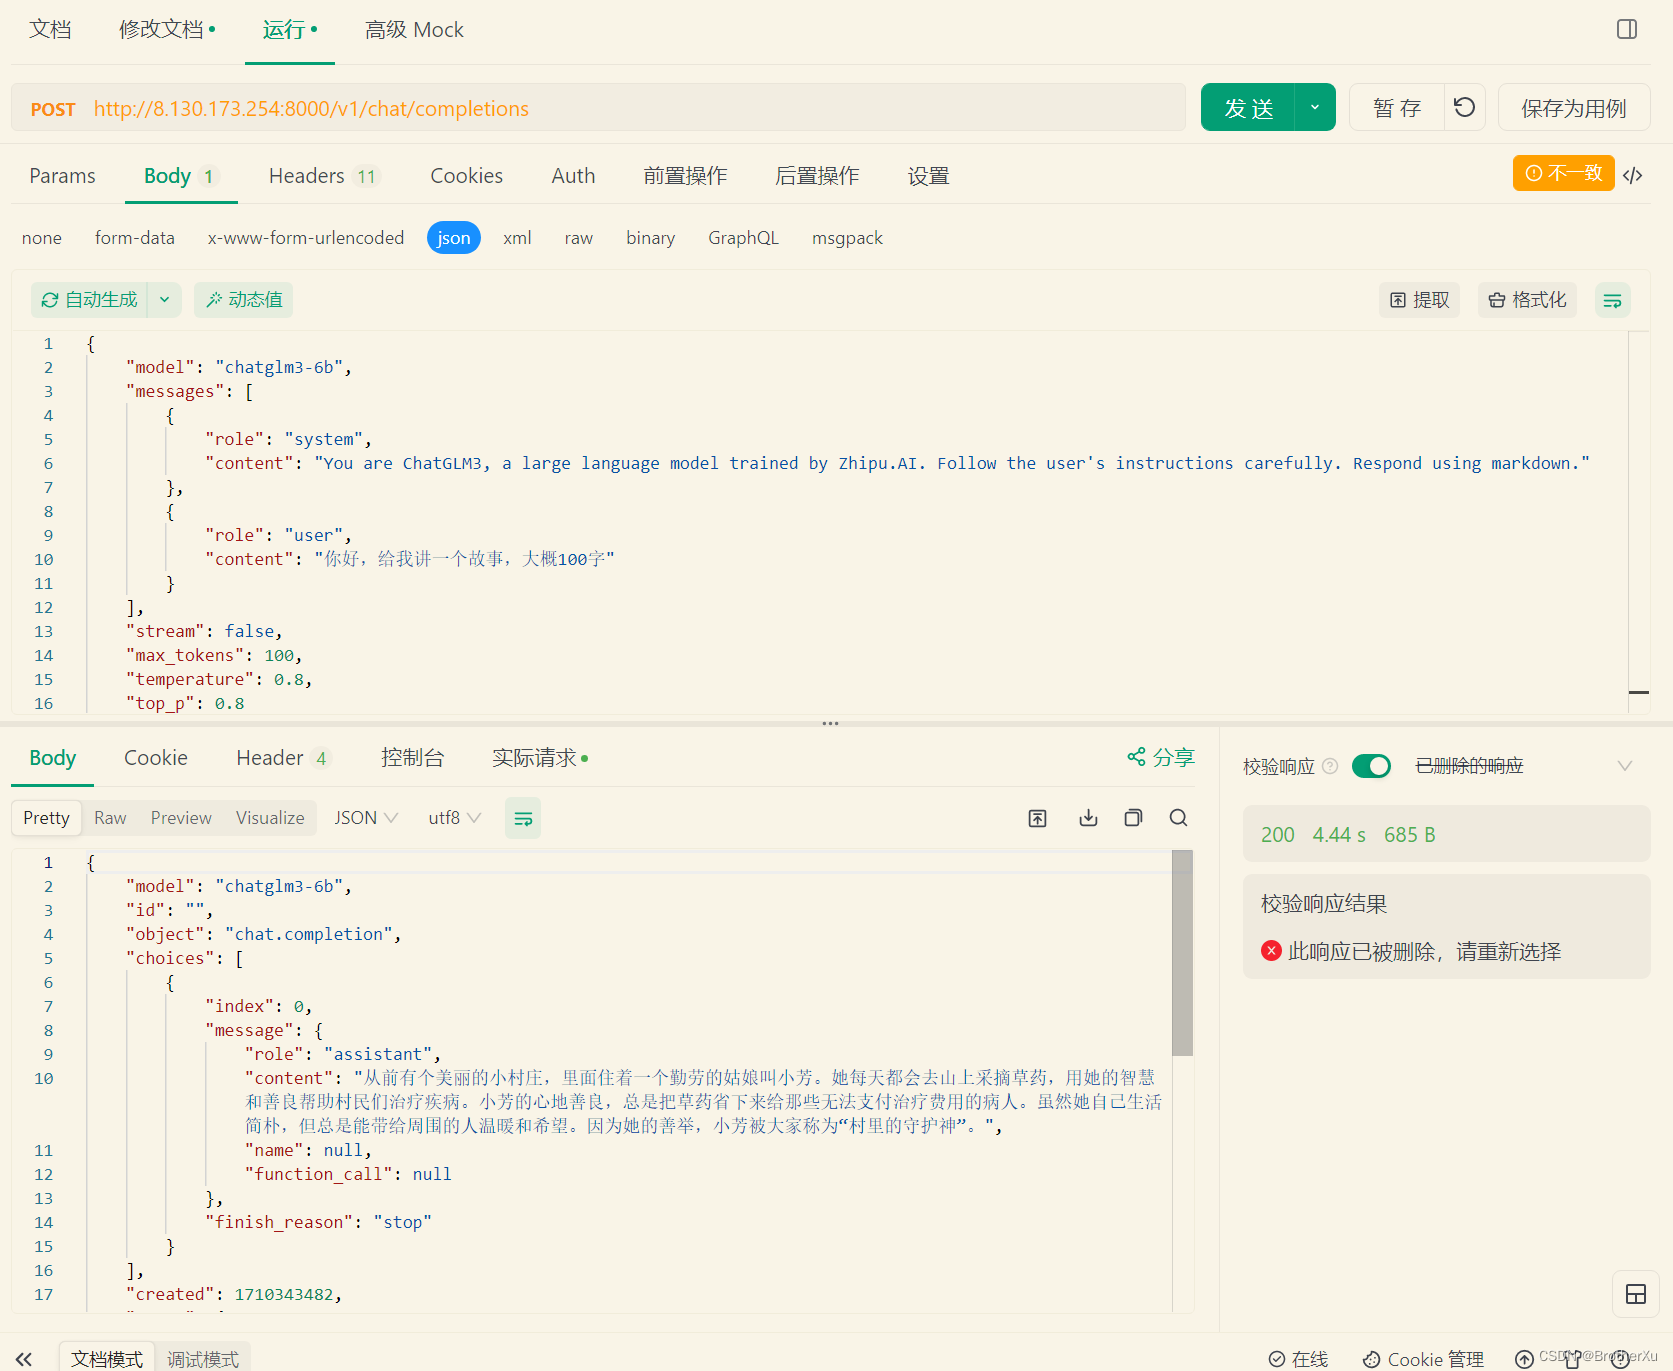This screenshot has height=1371, width=1673.
Task: Select the form-data body type
Action: point(135,238)
